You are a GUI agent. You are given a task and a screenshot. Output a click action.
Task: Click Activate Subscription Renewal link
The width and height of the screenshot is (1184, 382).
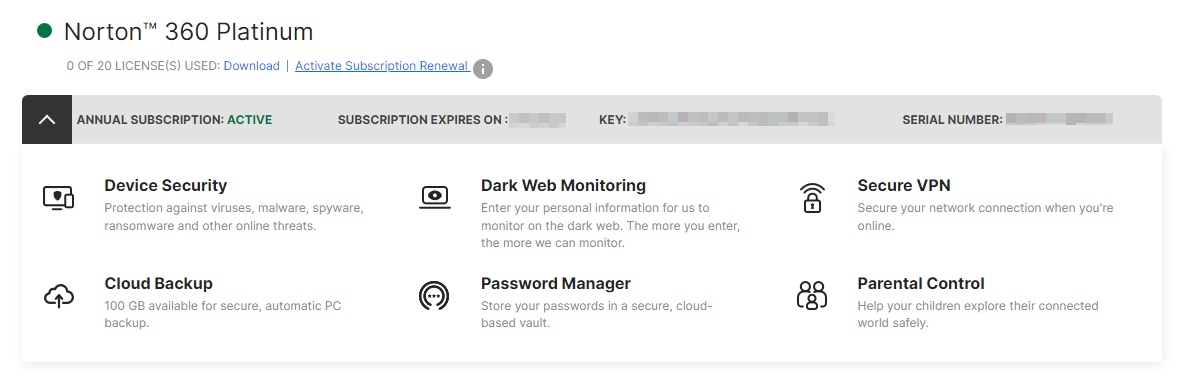[382, 66]
